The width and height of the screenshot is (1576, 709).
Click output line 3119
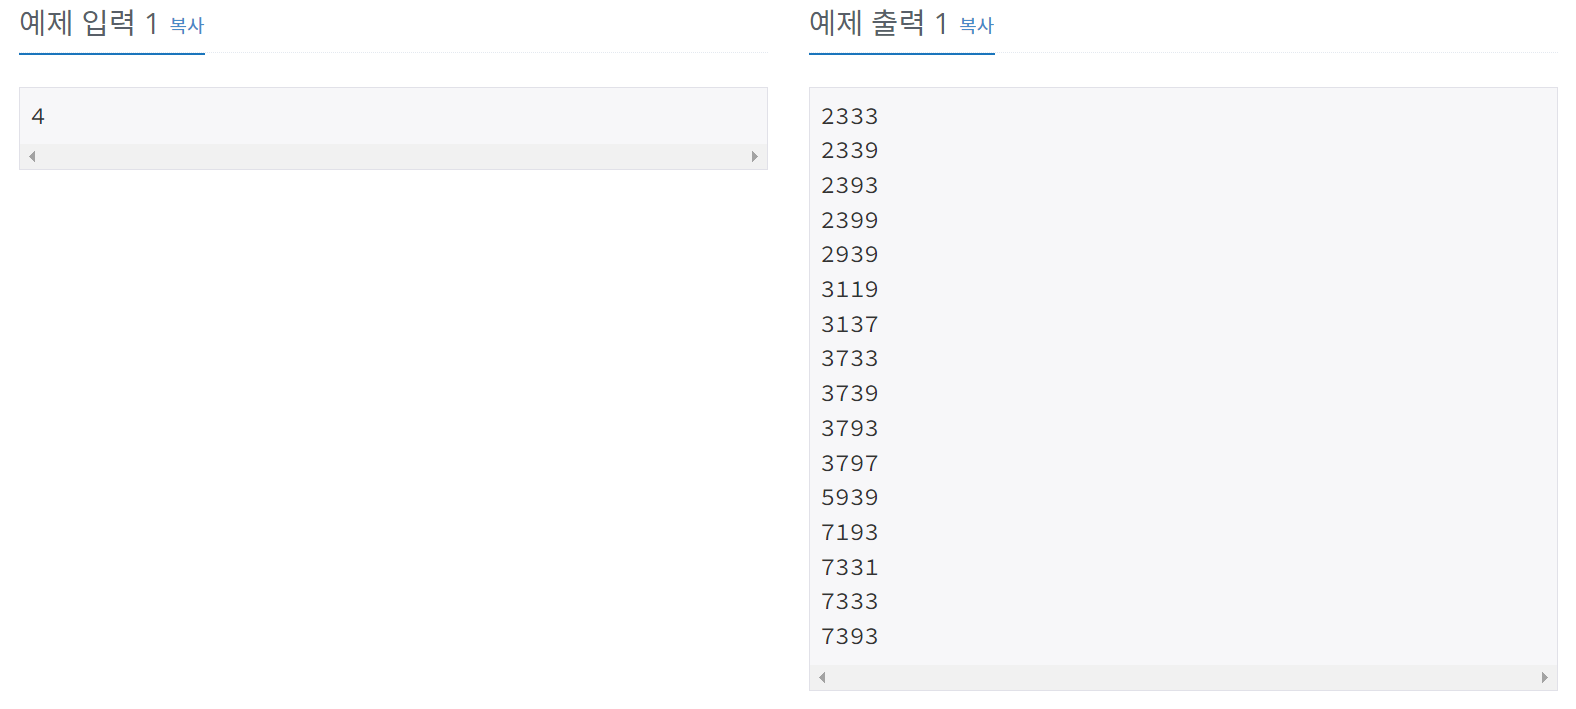pyautogui.click(x=850, y=290)
